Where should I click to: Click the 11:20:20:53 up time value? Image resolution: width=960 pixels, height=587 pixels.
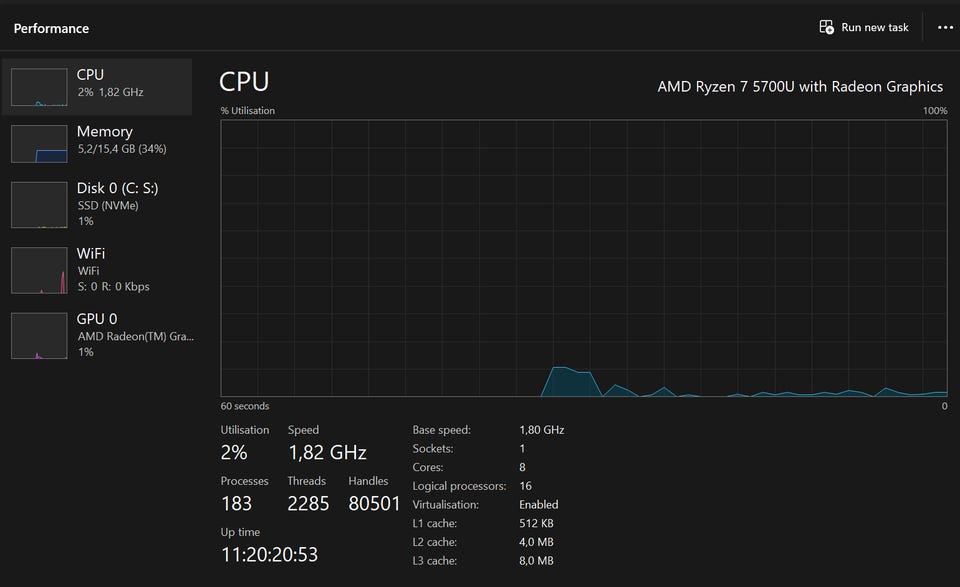[x=269, y=555]
